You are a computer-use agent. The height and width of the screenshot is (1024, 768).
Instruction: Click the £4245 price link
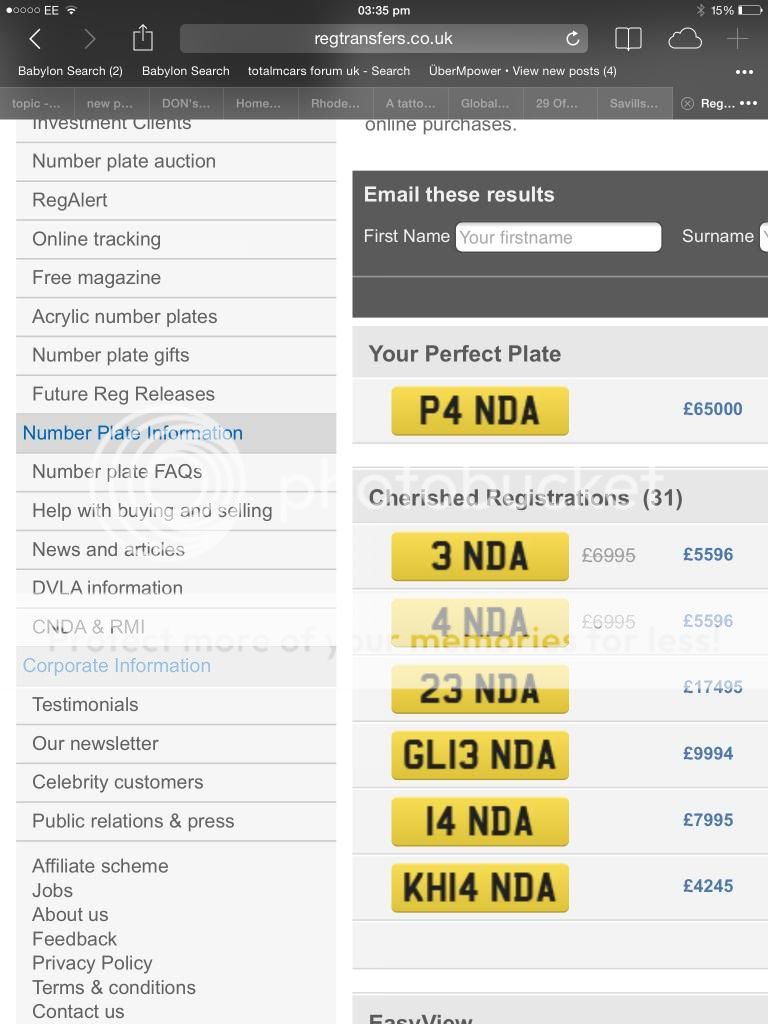coord(708,886)
